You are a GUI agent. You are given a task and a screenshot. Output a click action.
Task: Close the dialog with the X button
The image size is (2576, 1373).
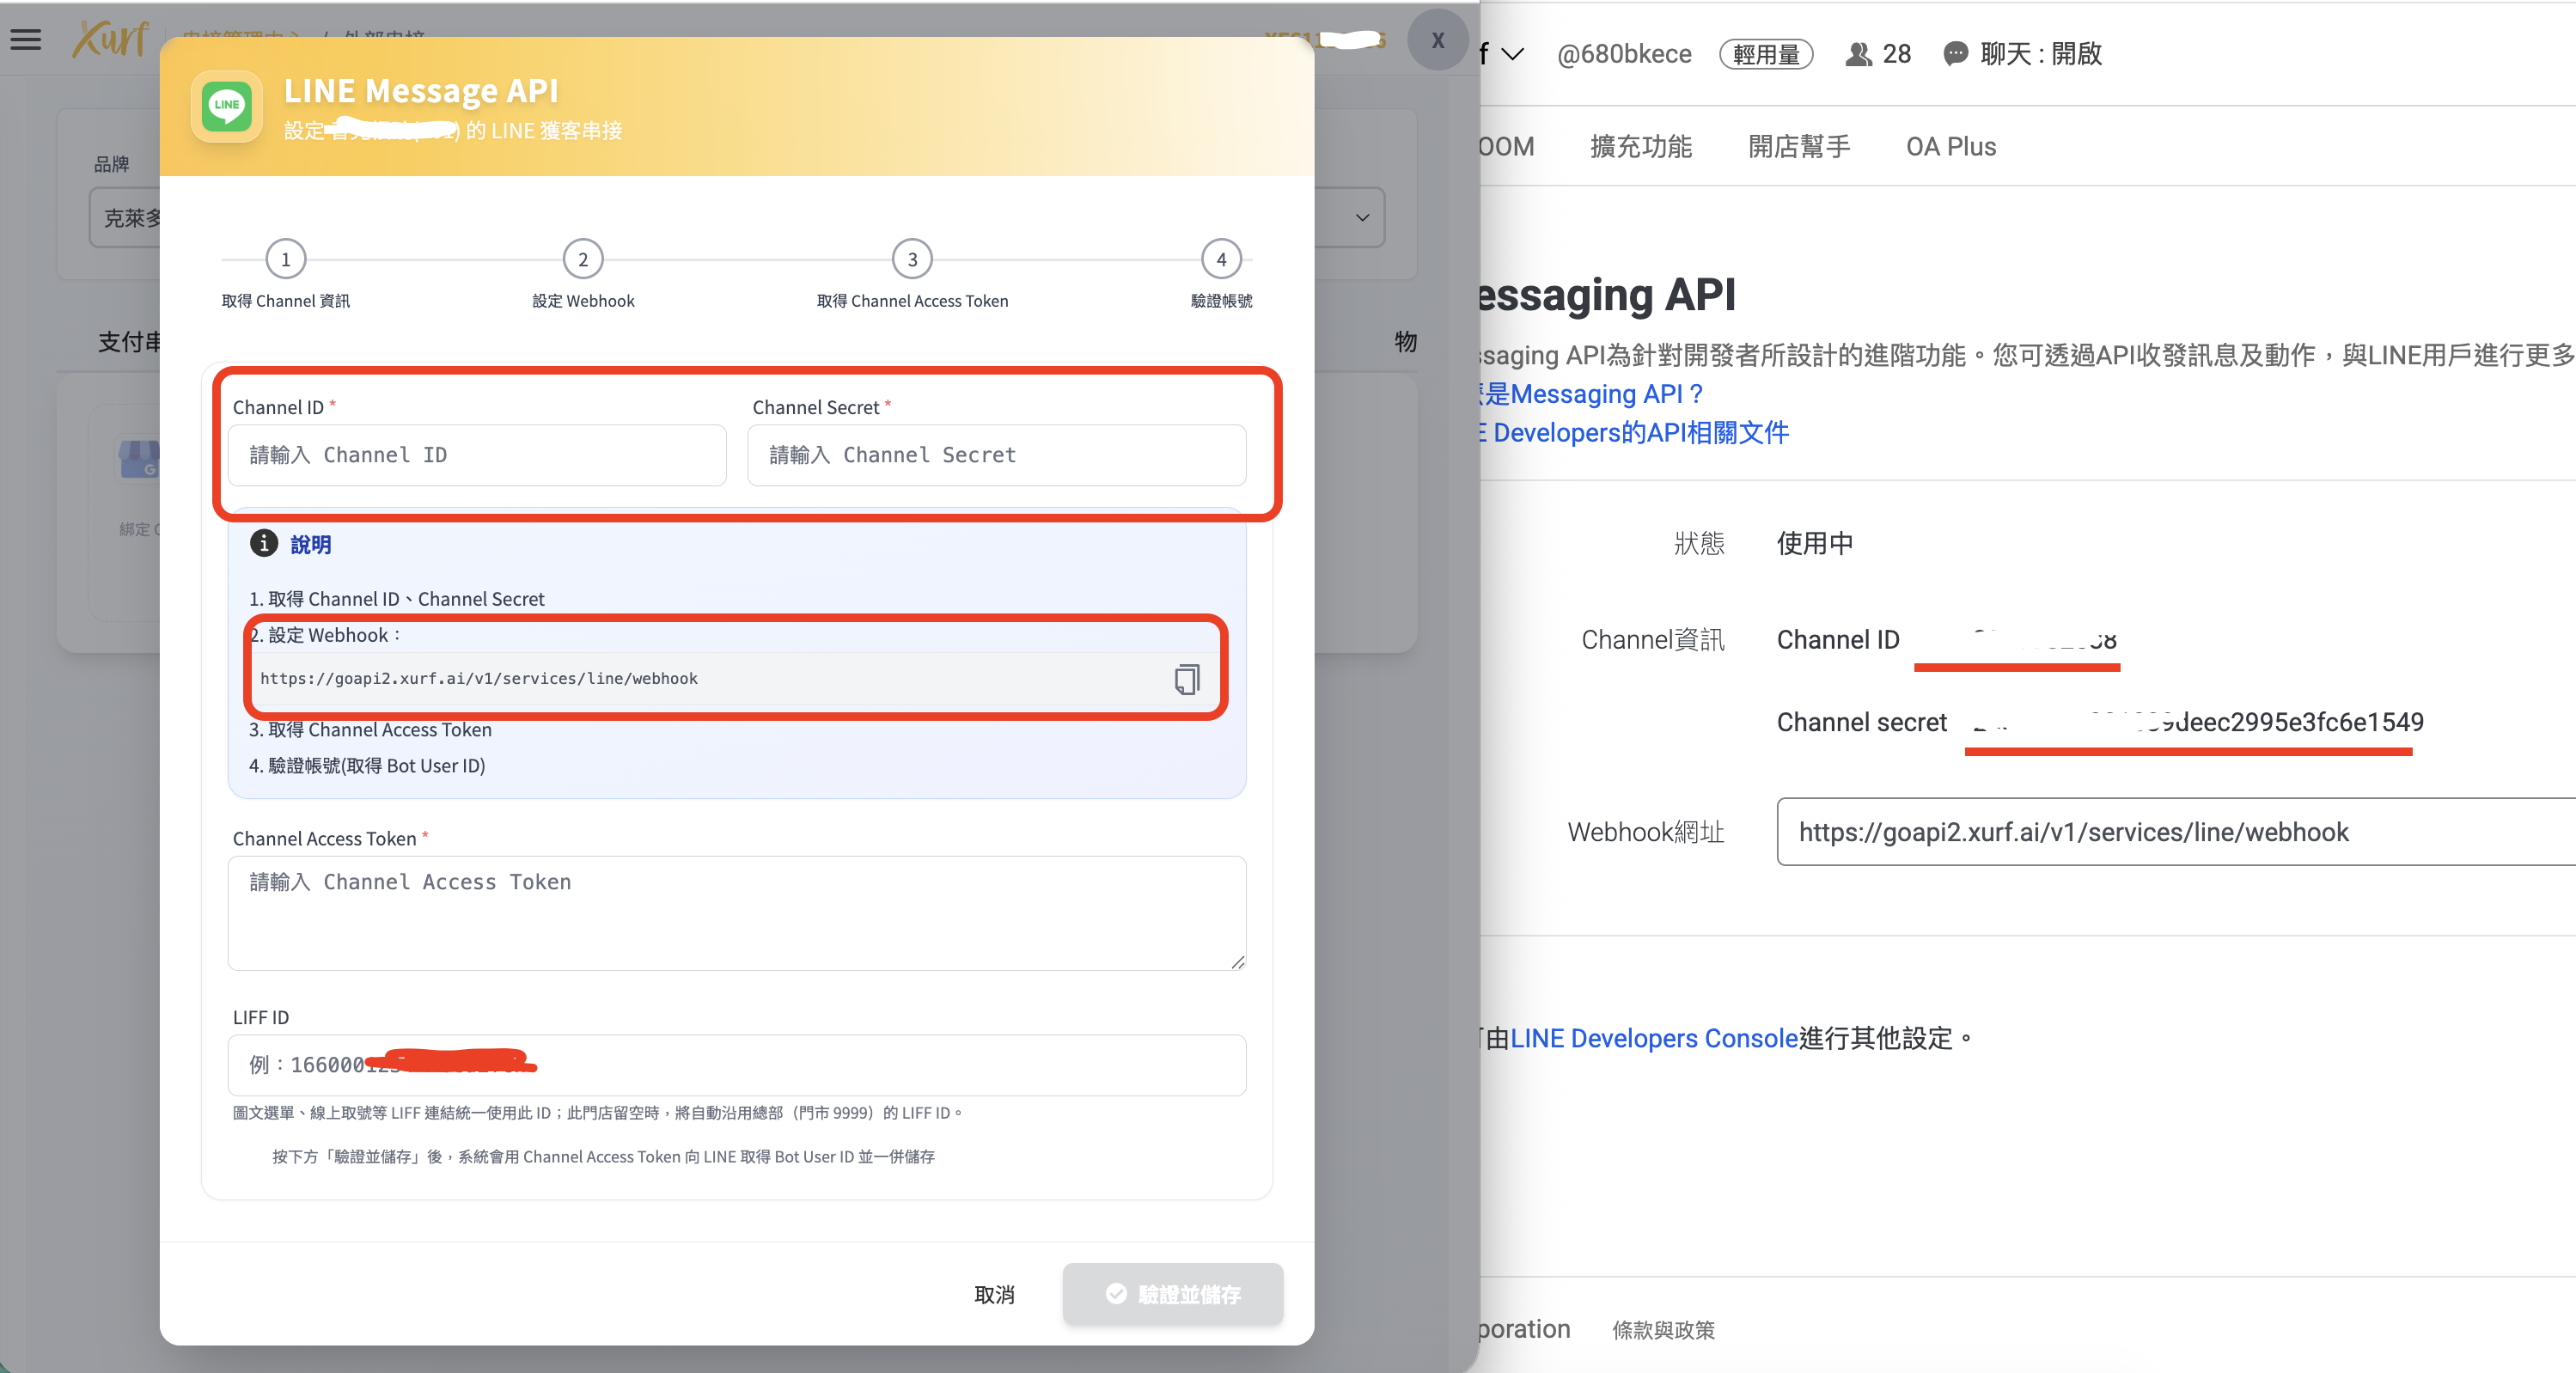coord(1437,40)
